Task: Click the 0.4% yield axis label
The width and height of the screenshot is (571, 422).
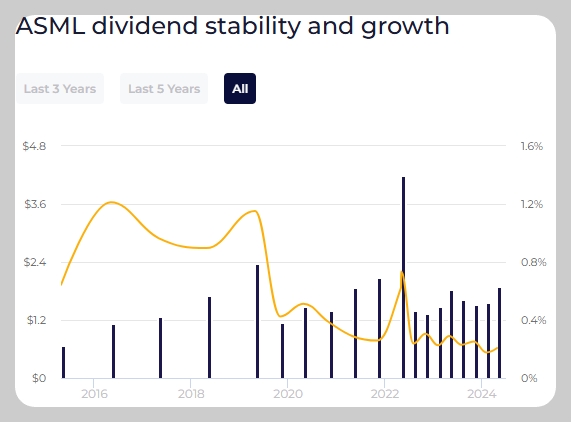Action: [533, 320]
